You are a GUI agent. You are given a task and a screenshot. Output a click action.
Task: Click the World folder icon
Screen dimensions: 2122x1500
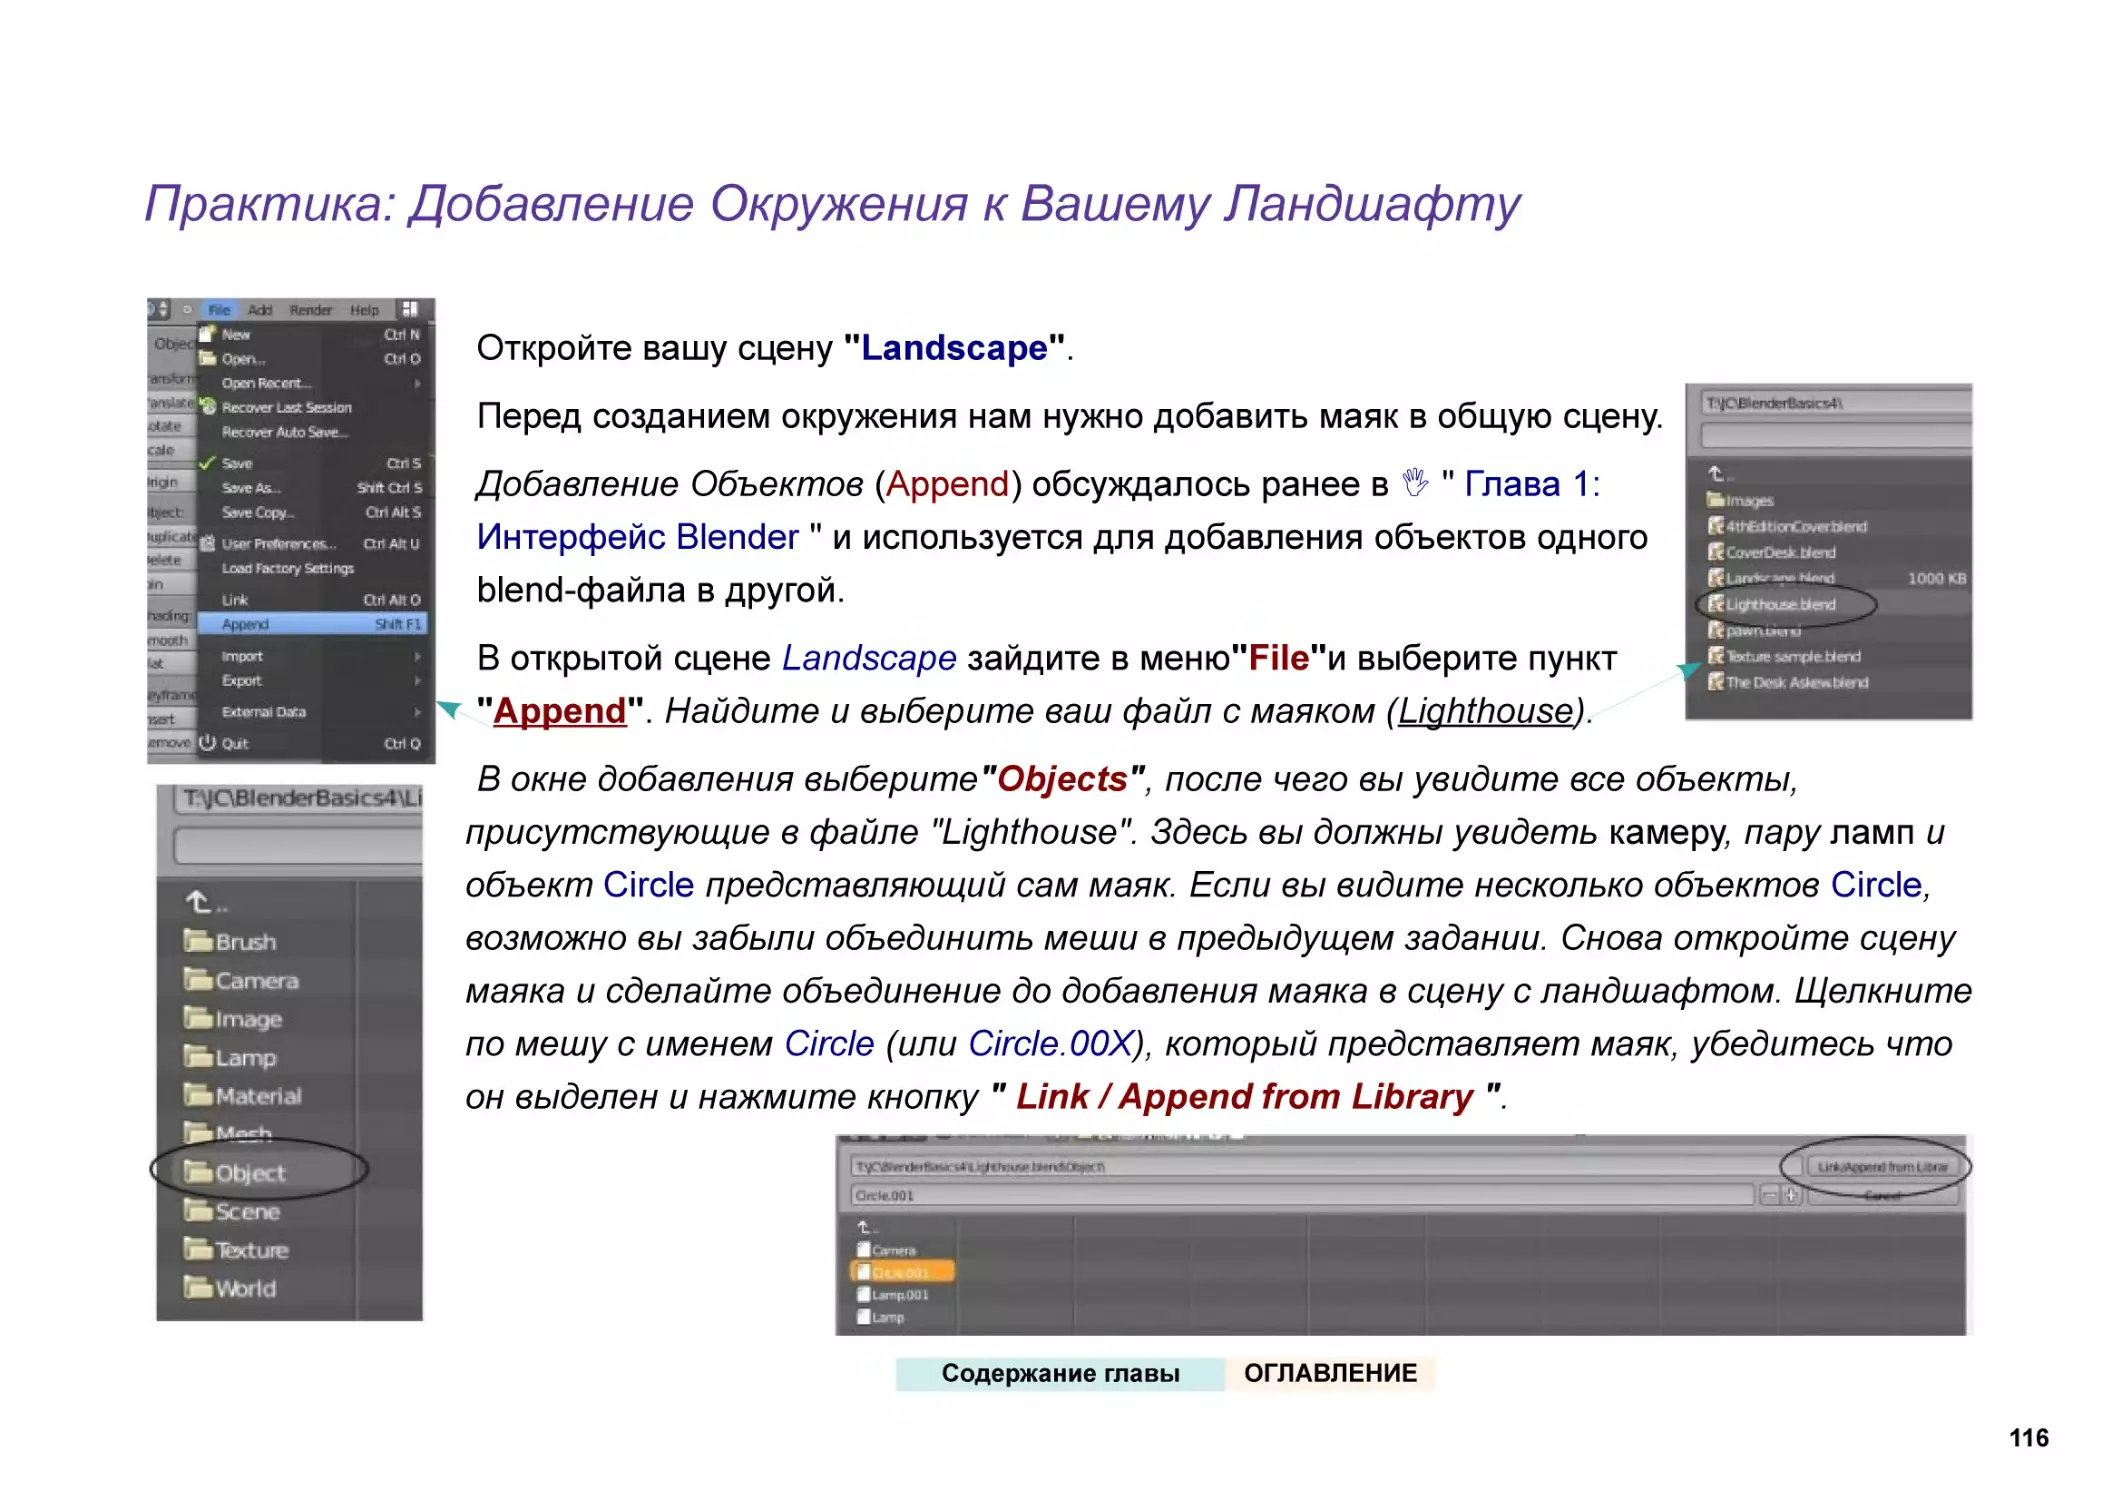[198, 1288]
